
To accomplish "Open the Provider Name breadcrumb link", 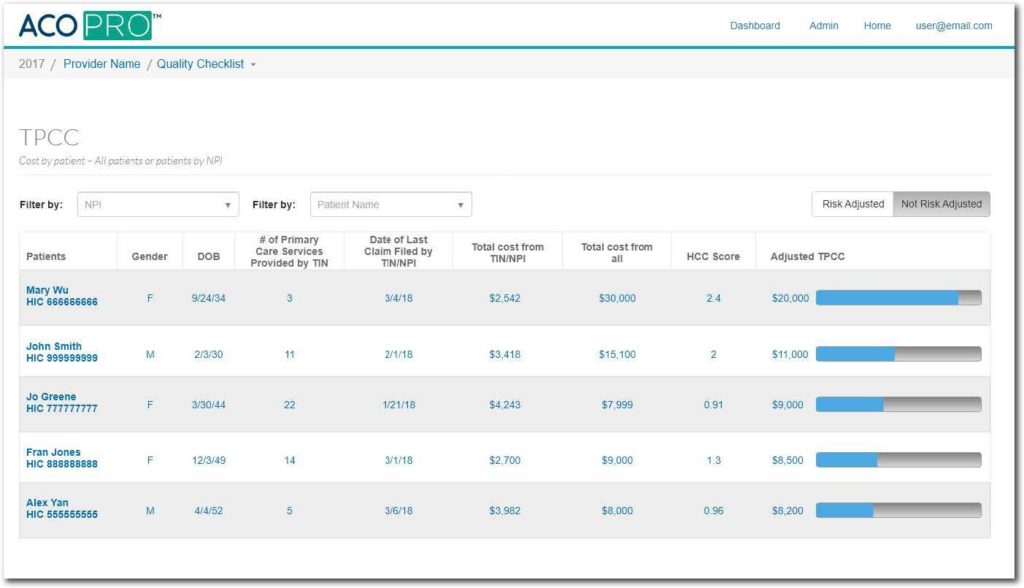I will click(x=102, y=64).
